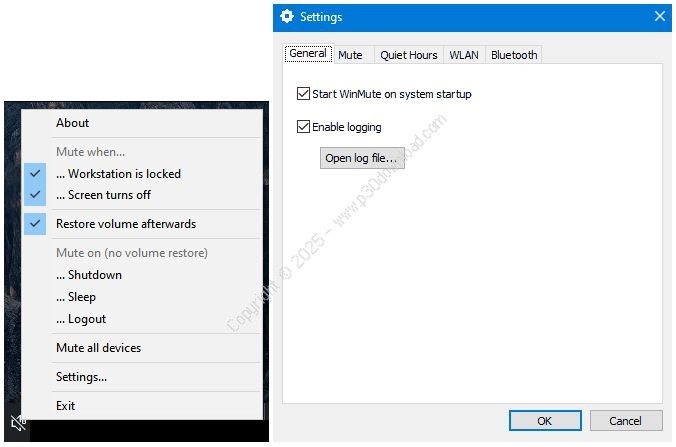Go to the Bluetooth tab

coord(514,55)
